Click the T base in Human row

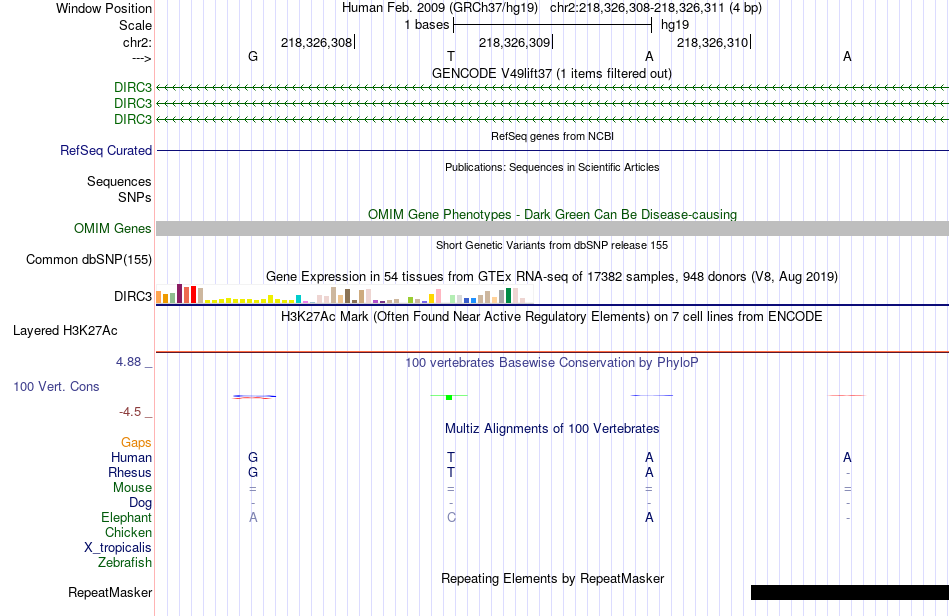[x=451, y=457]
